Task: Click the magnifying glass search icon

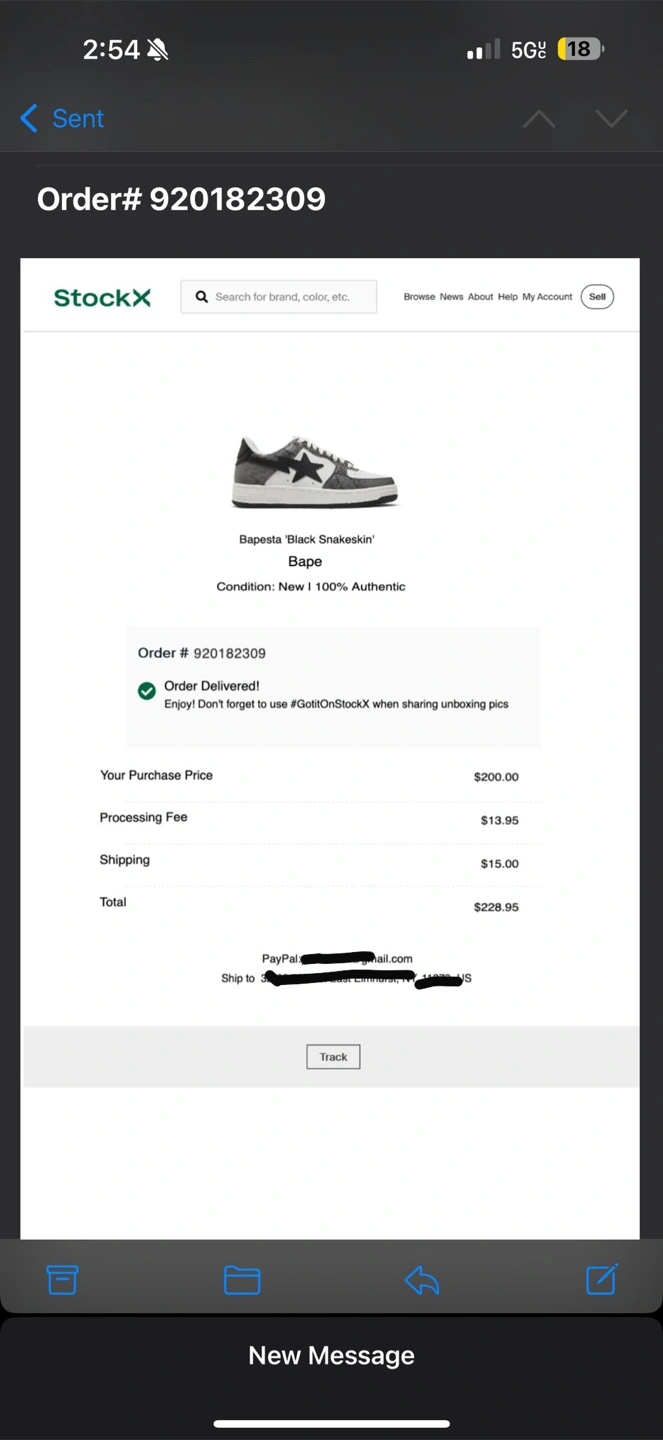Action: (x=202, y=297)
